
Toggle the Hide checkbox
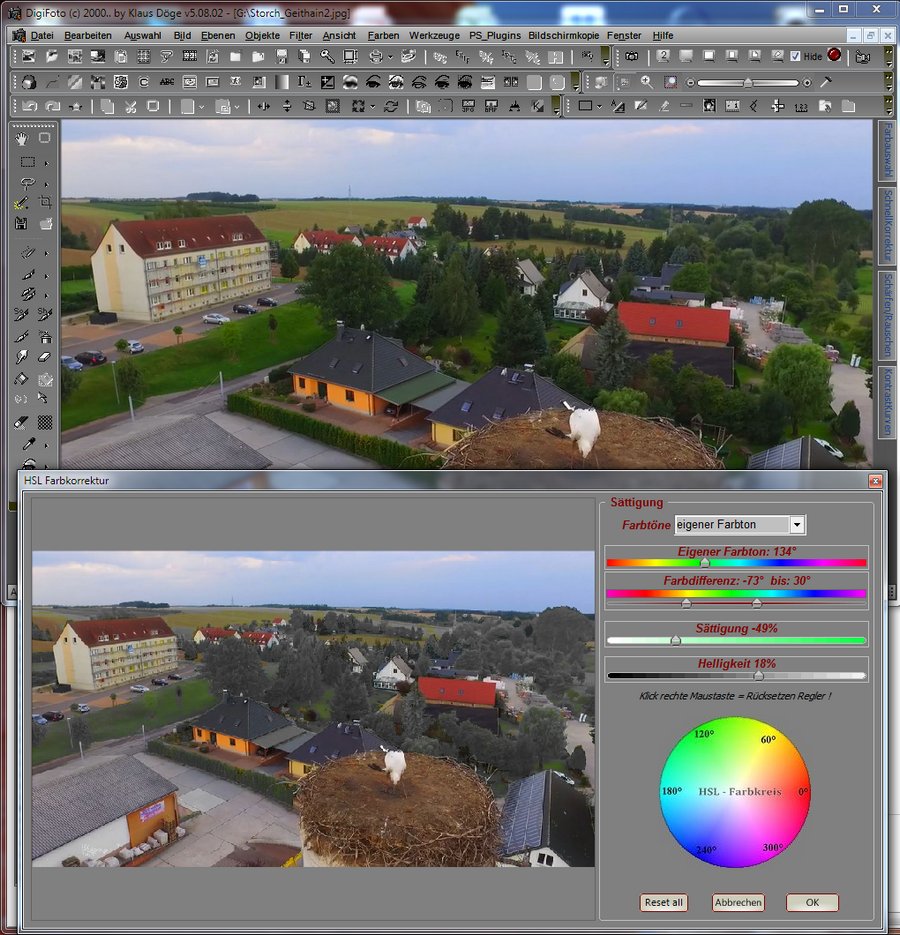[x=795, y=57]
